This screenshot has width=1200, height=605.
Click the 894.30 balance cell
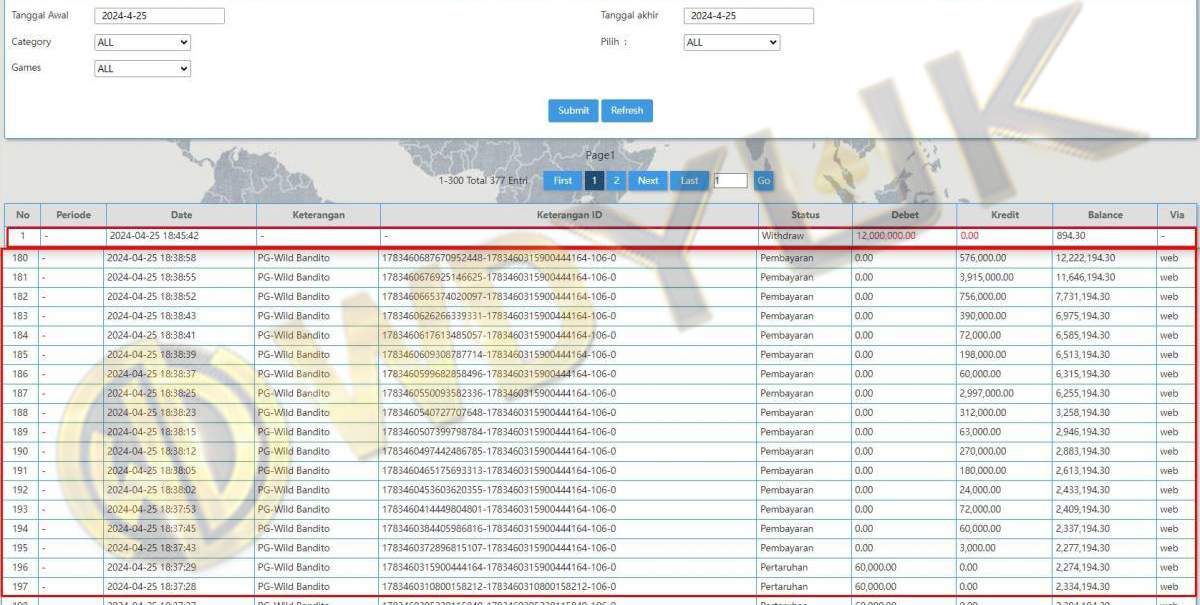point(1071,236)
